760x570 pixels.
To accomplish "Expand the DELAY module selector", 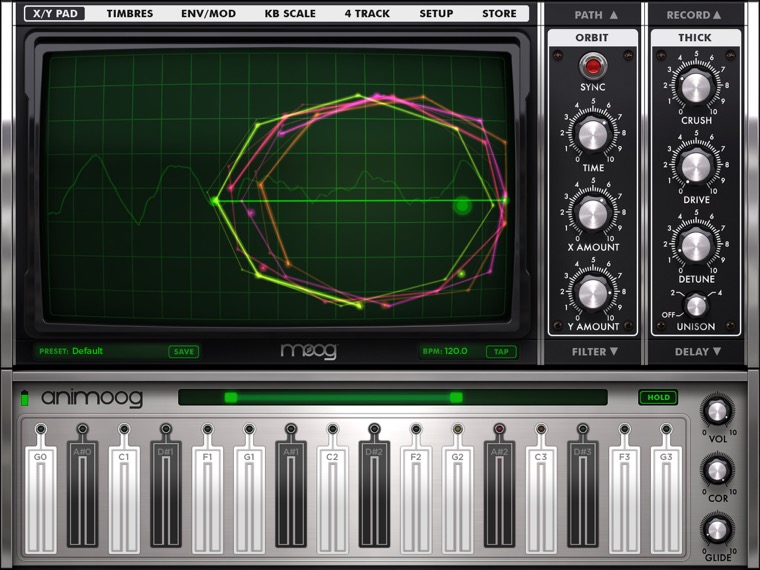I will point(697,351).
